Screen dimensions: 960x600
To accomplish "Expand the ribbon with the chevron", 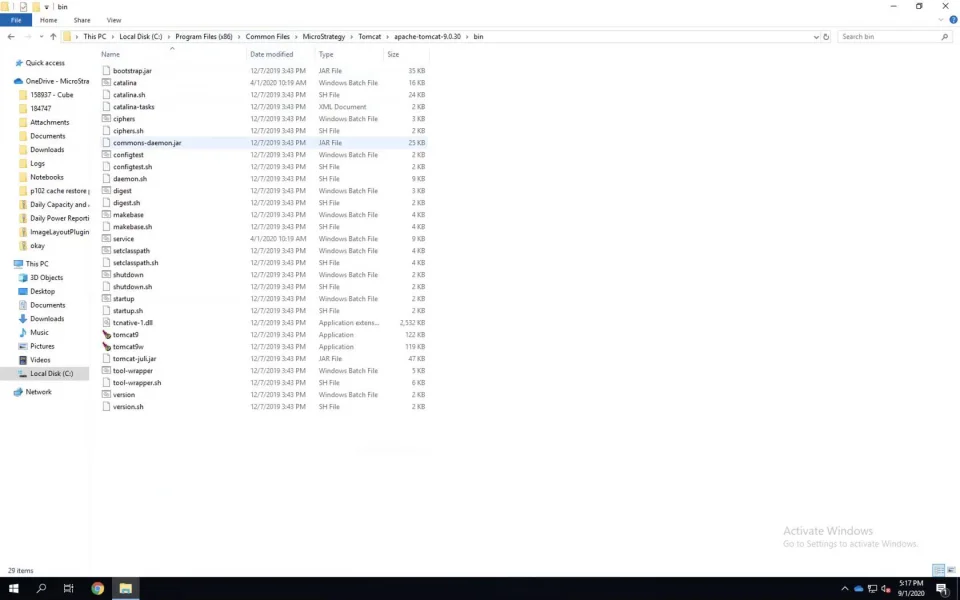I will click(941, 20).
